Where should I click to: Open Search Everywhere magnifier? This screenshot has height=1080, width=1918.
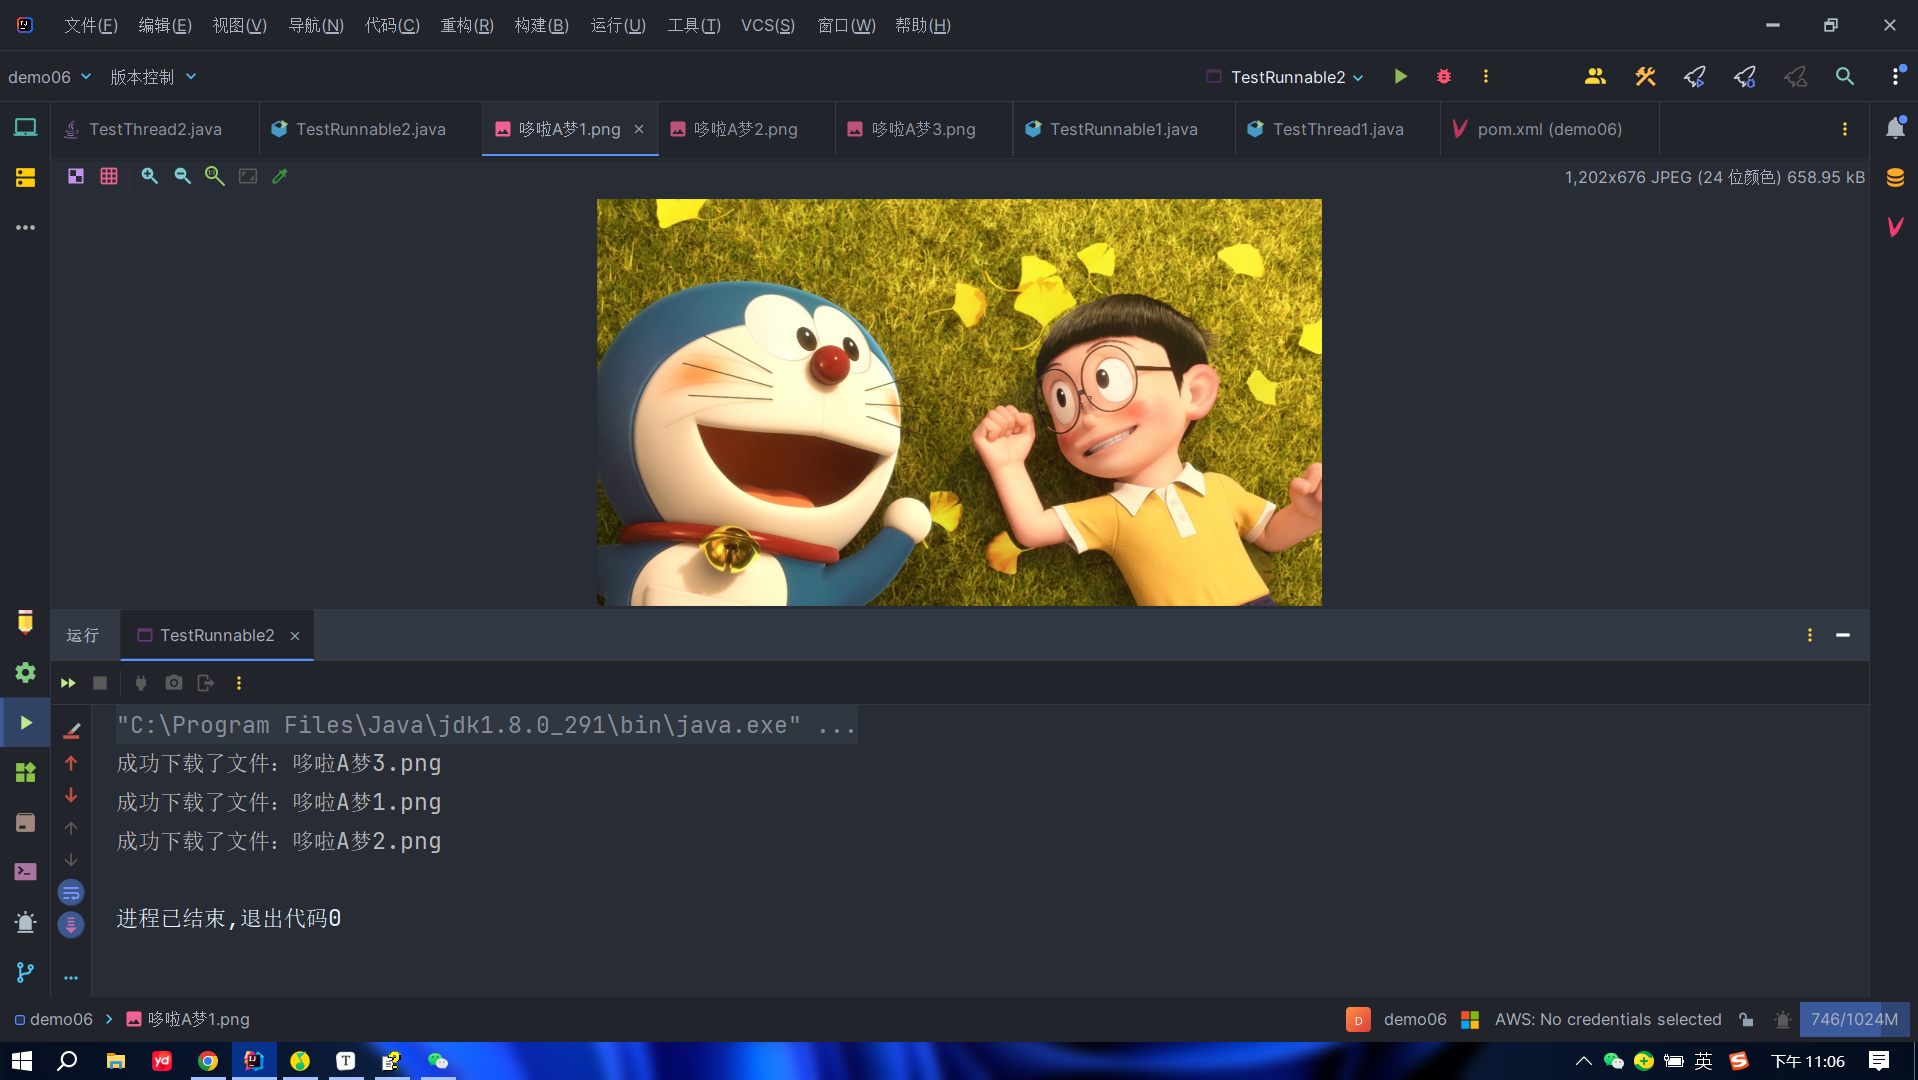click(1845, 76)
